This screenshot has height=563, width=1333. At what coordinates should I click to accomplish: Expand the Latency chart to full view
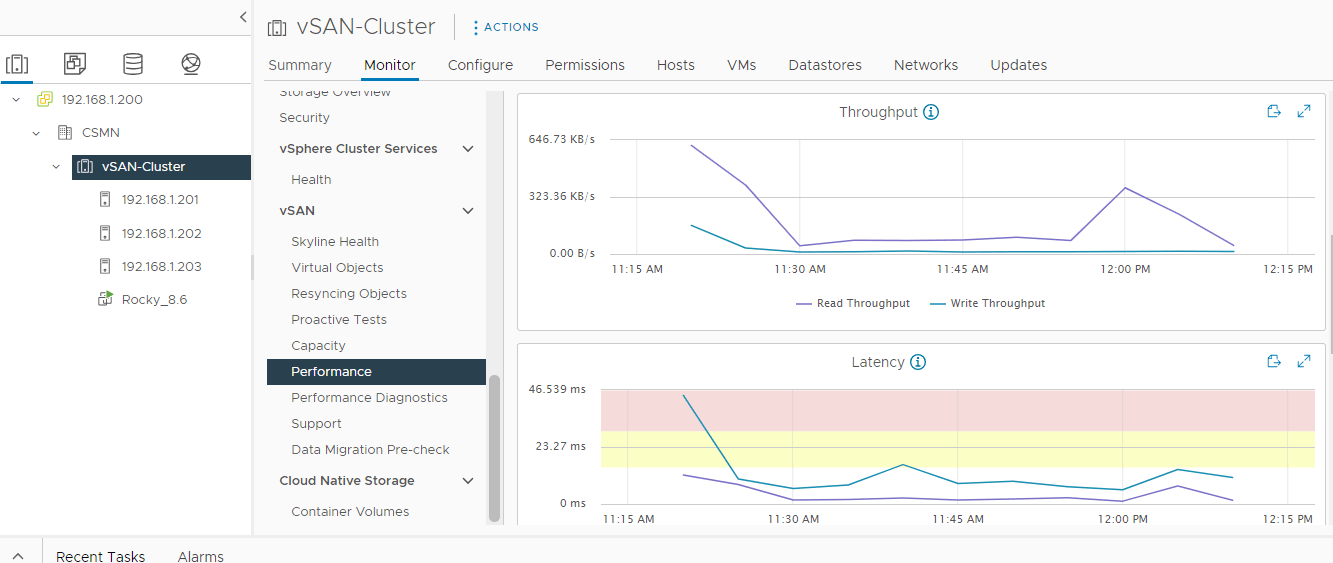click(1304, 362)
